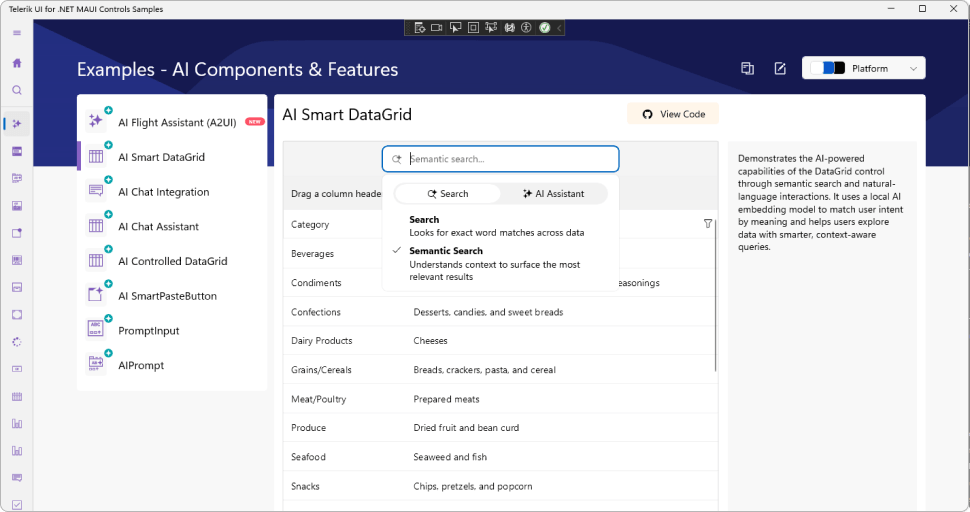This screenshot has height=512, width=970.
Task: Open AI Chat Integration example
Action: (172, 192)
